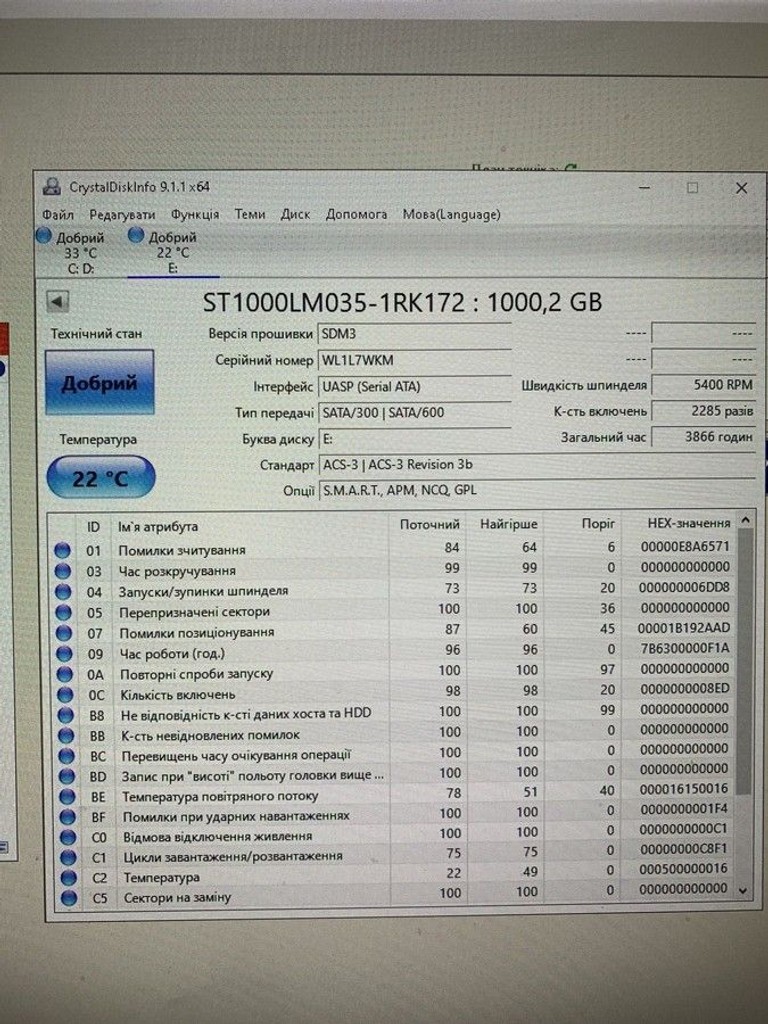Select the Час розкручування attribute row
The image size is (768, 1024).
point(394,569)
